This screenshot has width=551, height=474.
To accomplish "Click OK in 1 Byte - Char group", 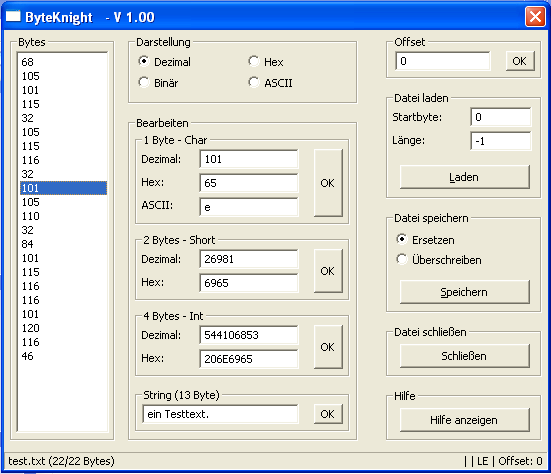I will pyautogui.click(x=328, y=183).
